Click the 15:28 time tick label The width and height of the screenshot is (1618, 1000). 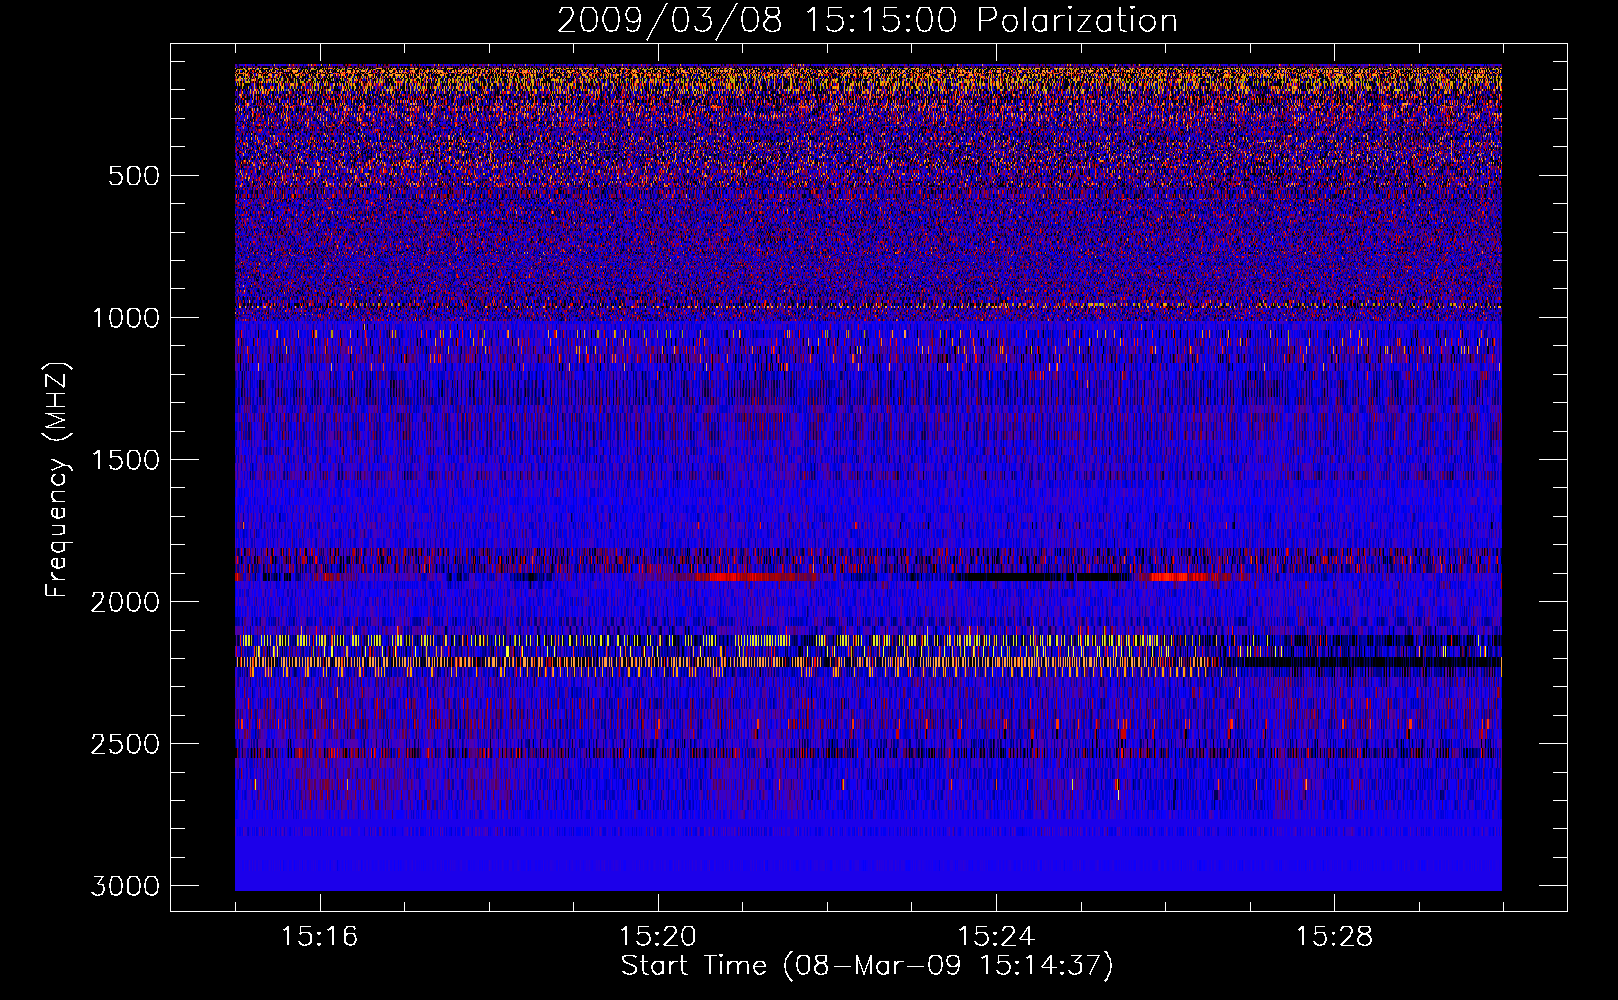pyautogui.click(x=1334, y=936)
